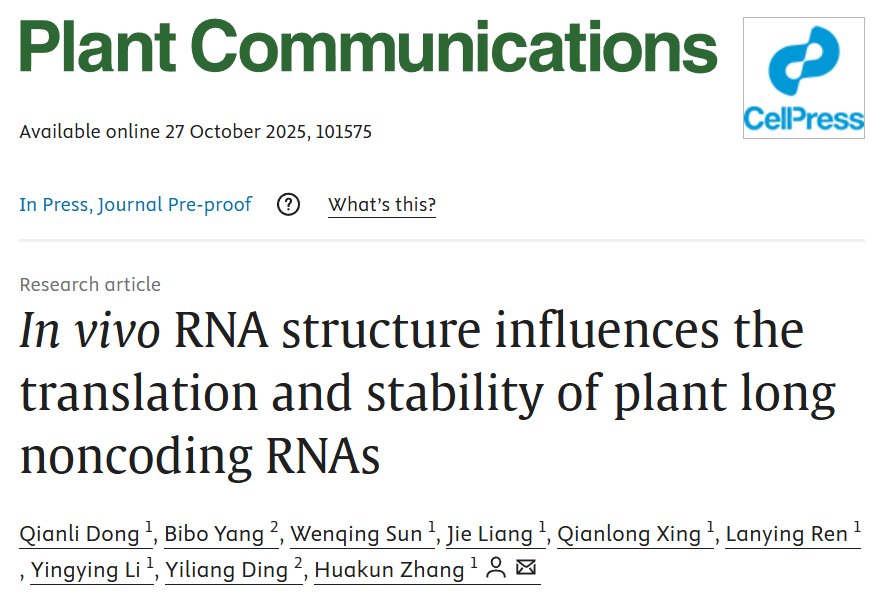The image size is (888, 605).
Task: Click the CellPress logo icon
Action: click(803, 77)
